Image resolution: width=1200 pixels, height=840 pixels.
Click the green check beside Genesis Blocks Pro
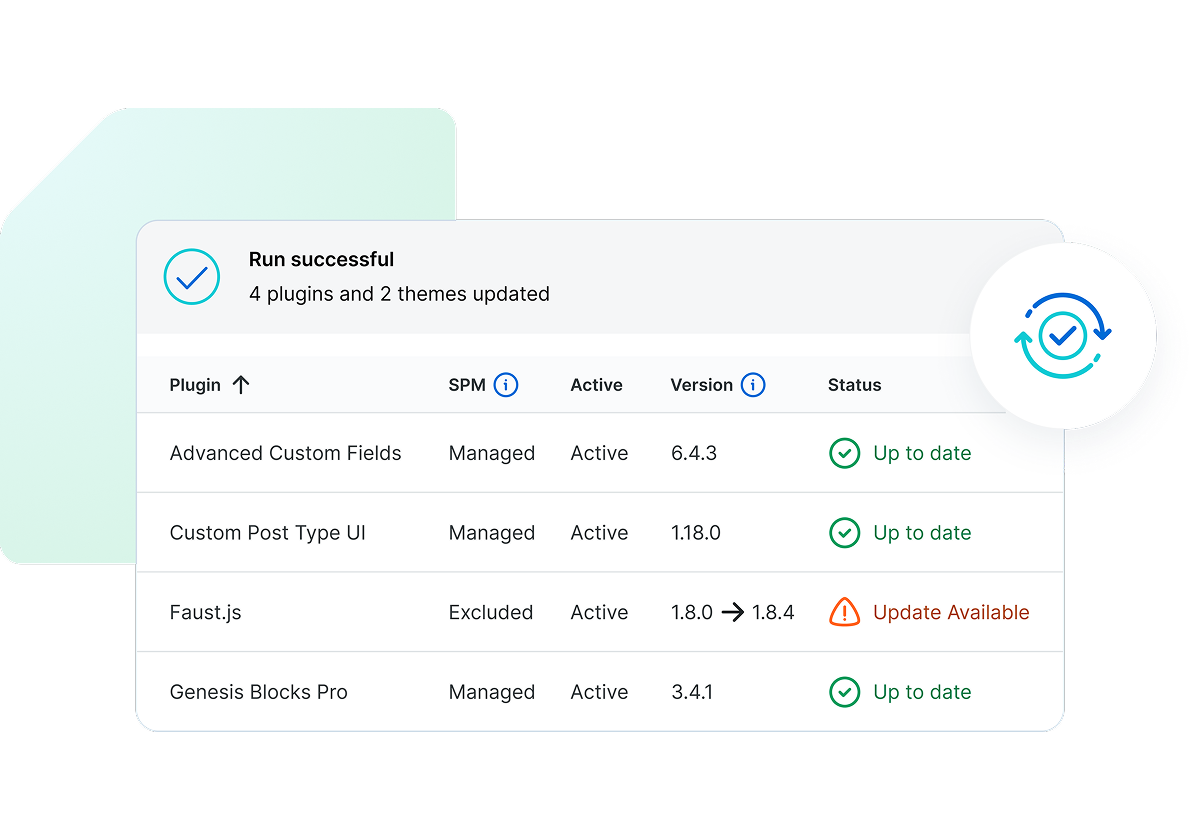(x=845, y=692)
